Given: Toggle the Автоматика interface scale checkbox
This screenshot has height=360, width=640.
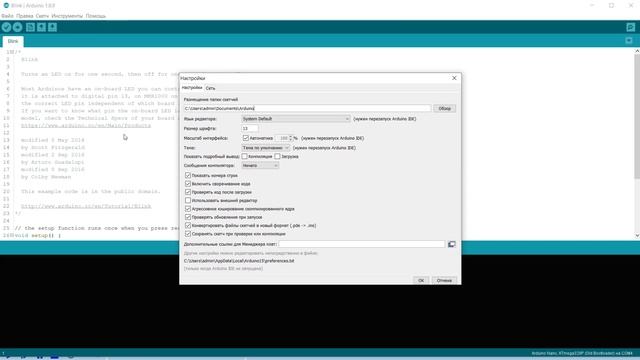Looking at the screenshot, I should pos(246,138).
